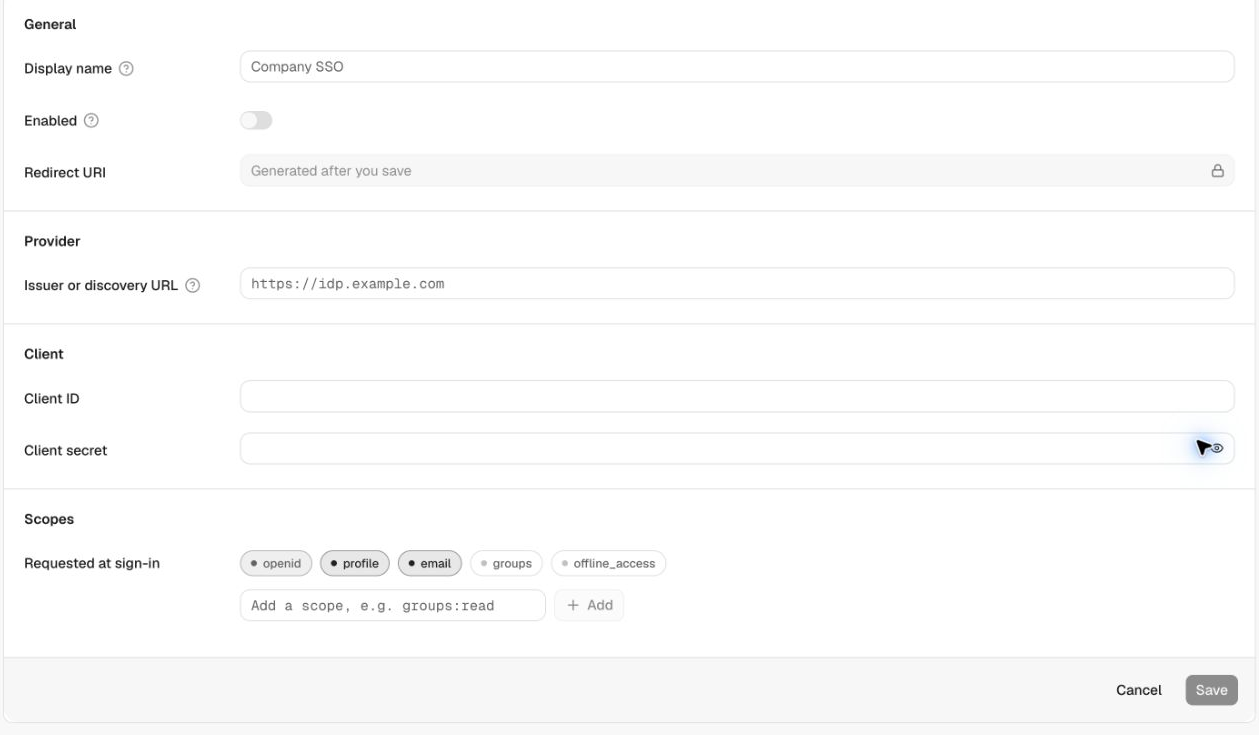The image size is (1259, 735).
Task: Click the Enabled help icon
Action: [91, 120]
